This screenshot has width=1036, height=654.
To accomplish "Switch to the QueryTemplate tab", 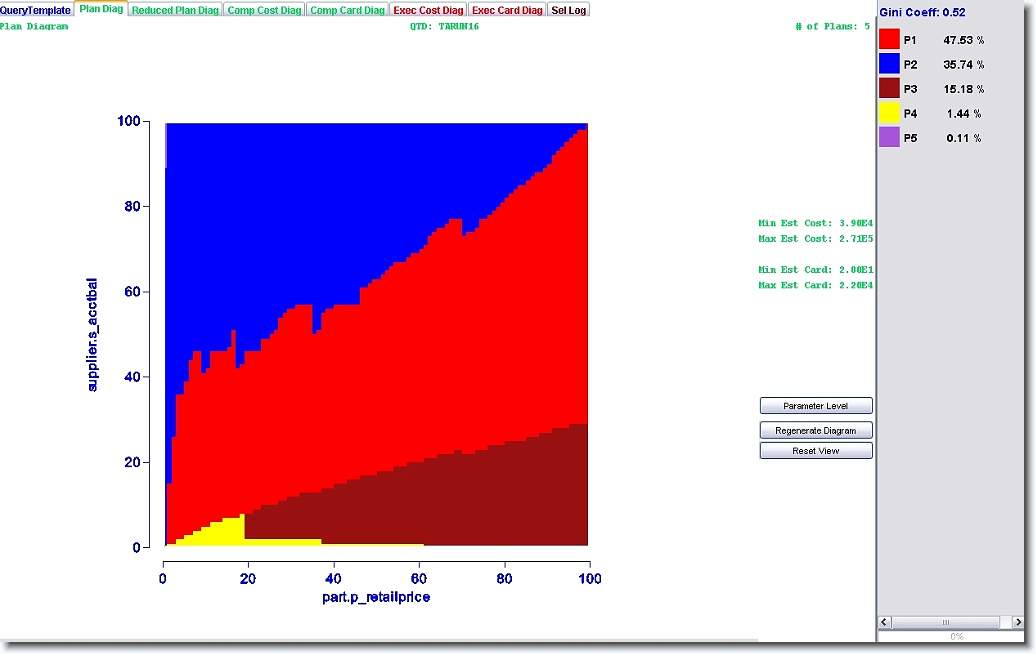I will click(36, 10).
